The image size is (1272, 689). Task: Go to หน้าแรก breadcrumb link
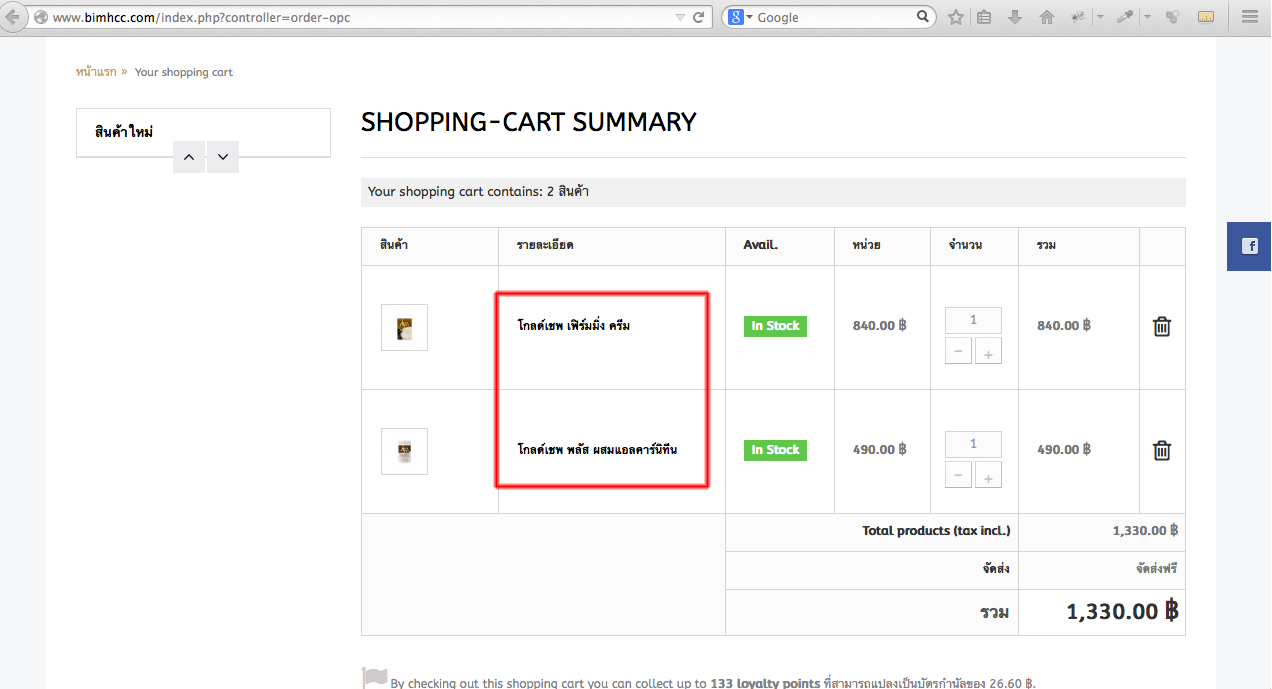click(x=96, y=72)
